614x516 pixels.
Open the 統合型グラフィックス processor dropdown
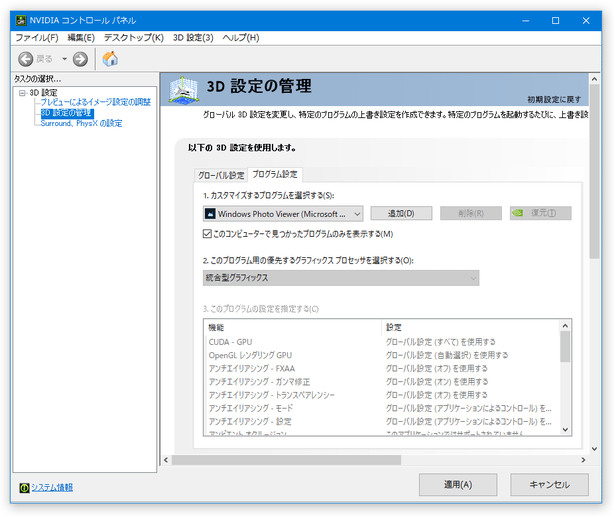(x=341, y=278)
